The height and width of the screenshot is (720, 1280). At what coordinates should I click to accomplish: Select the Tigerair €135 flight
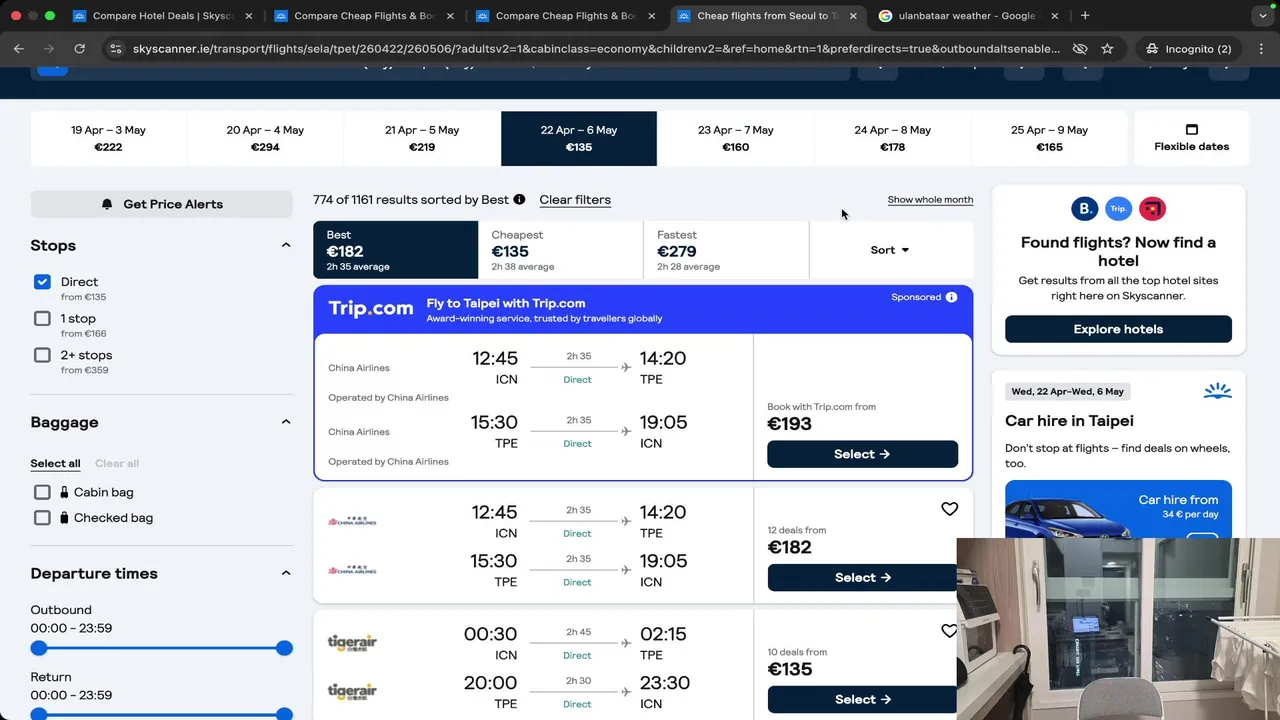coord(862,700)
